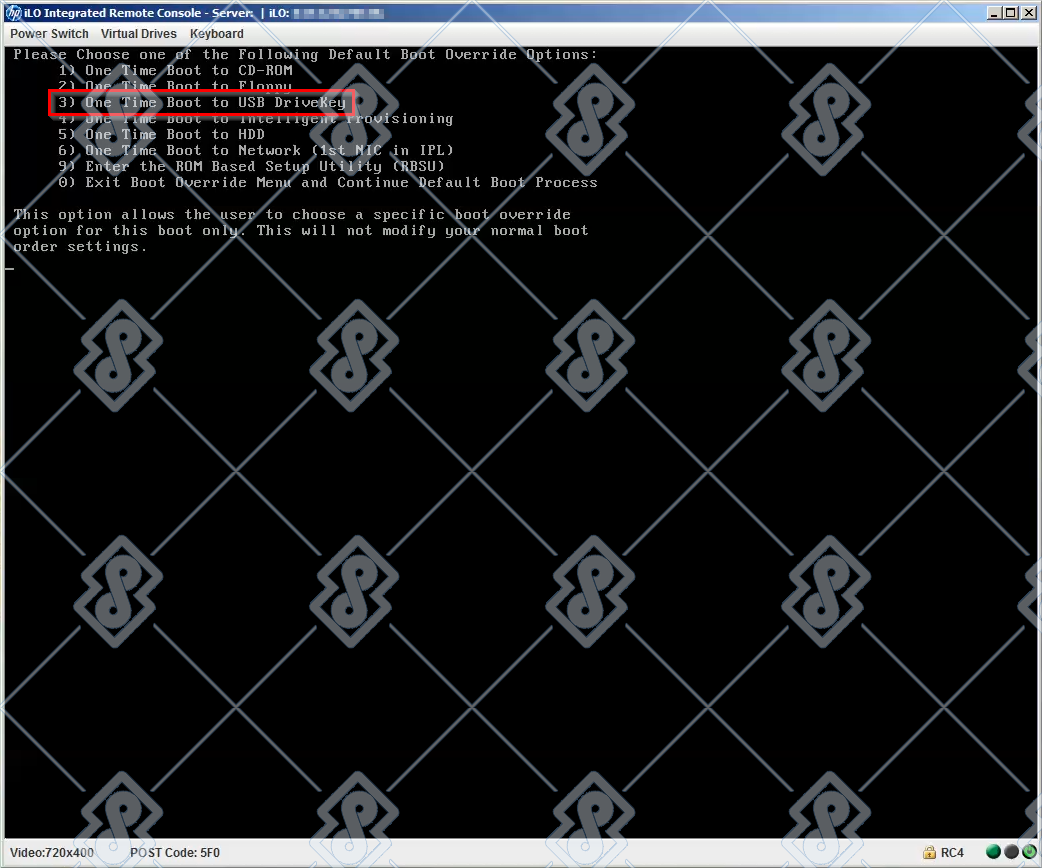Click option 9 Enter the ROM Based Setup Utility
Screen dimensions: 1042x868
point(251,166)
